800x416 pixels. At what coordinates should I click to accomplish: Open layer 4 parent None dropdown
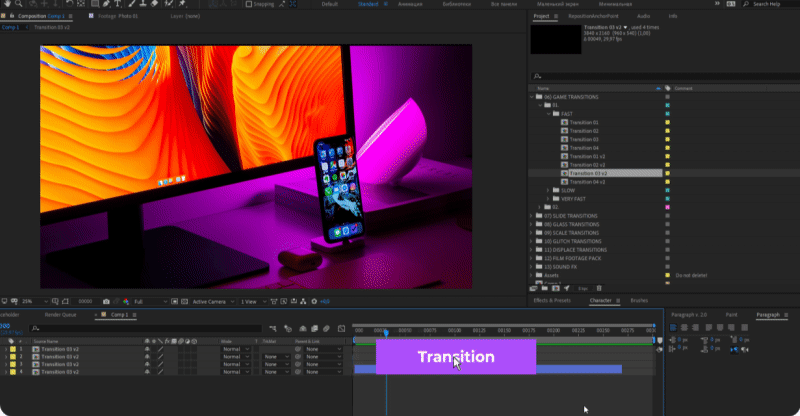(323, 372)
